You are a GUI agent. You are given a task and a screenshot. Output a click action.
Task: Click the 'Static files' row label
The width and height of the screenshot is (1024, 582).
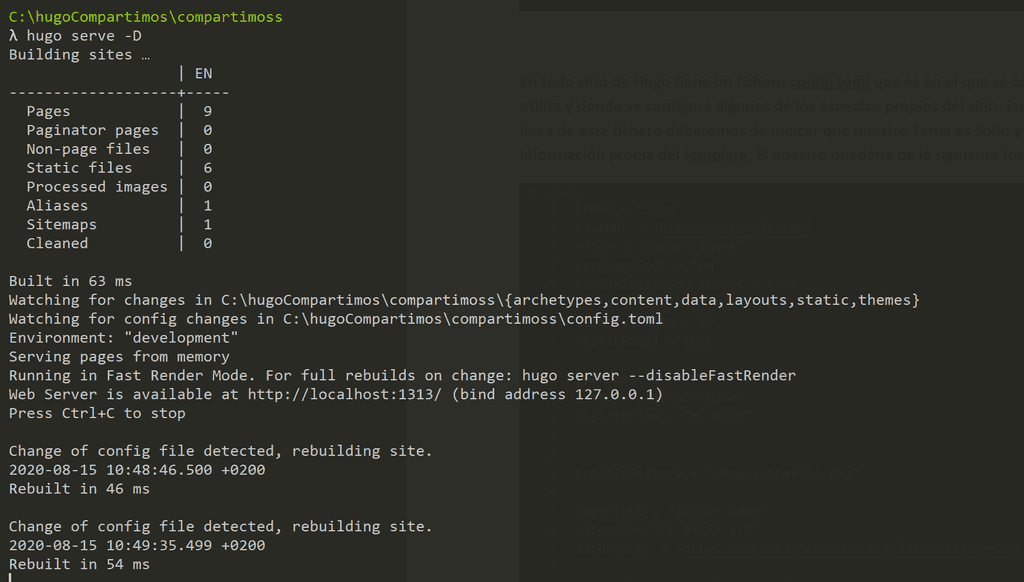[79, 168]
